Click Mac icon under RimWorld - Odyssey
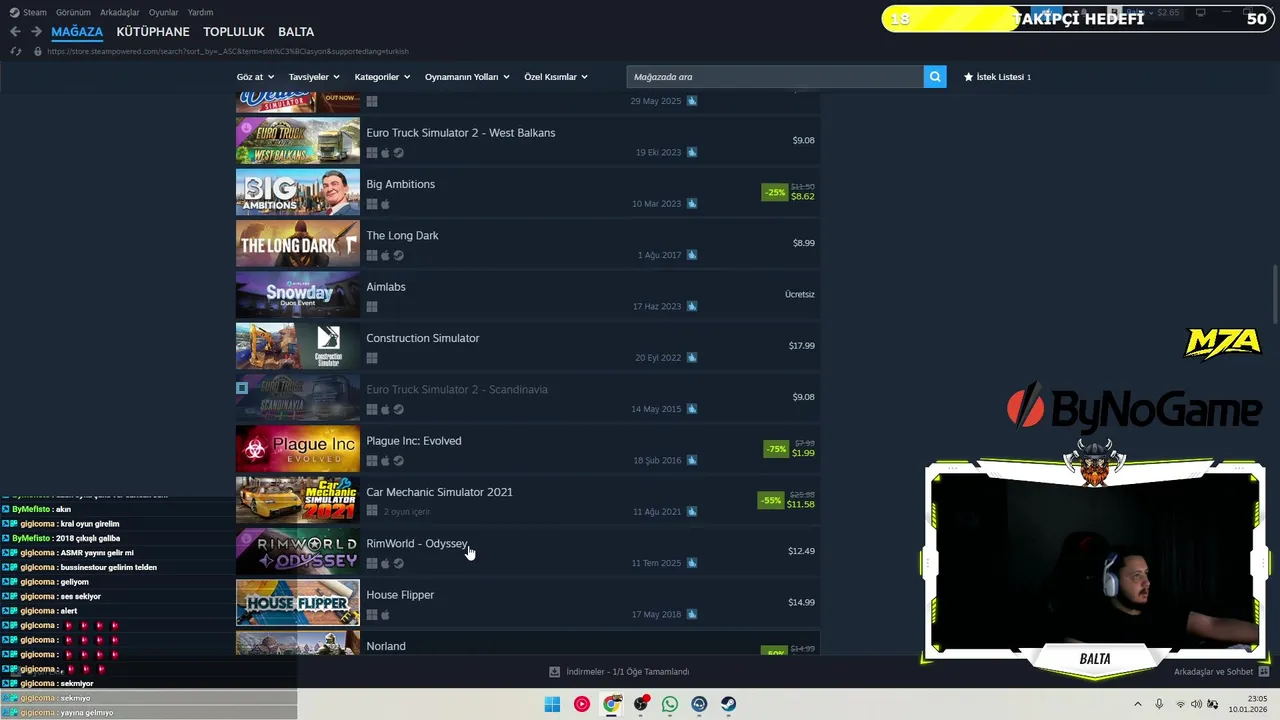Image resolution: width=1280 pixels, height=720 pixels. 385,564
